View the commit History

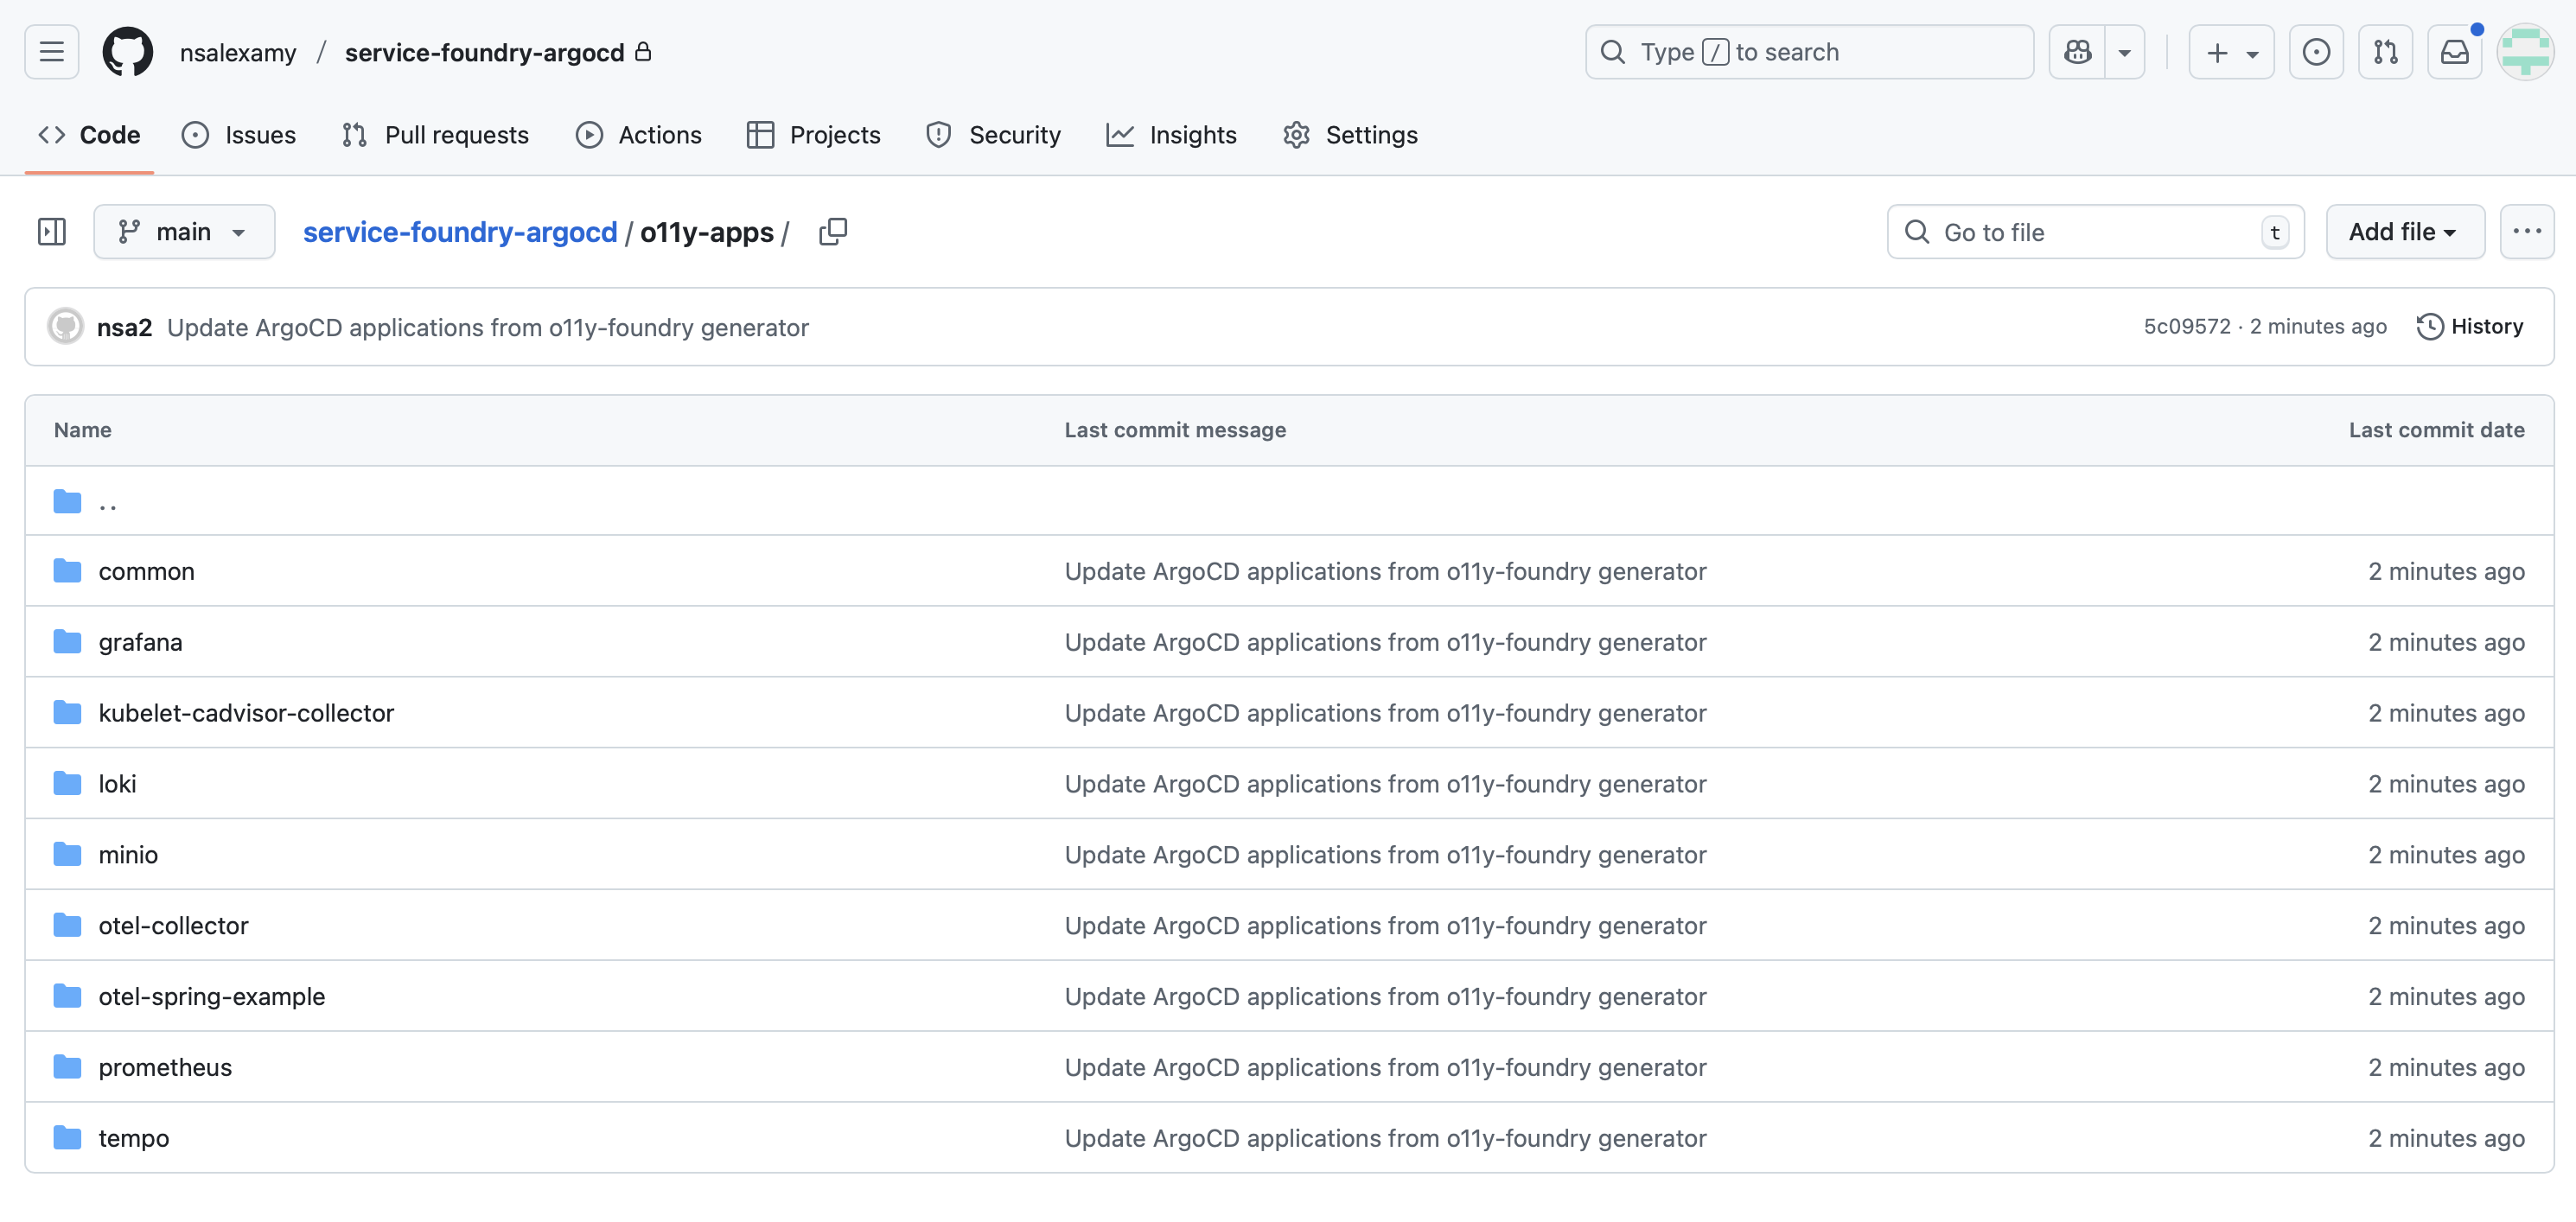coord(2470,327)
